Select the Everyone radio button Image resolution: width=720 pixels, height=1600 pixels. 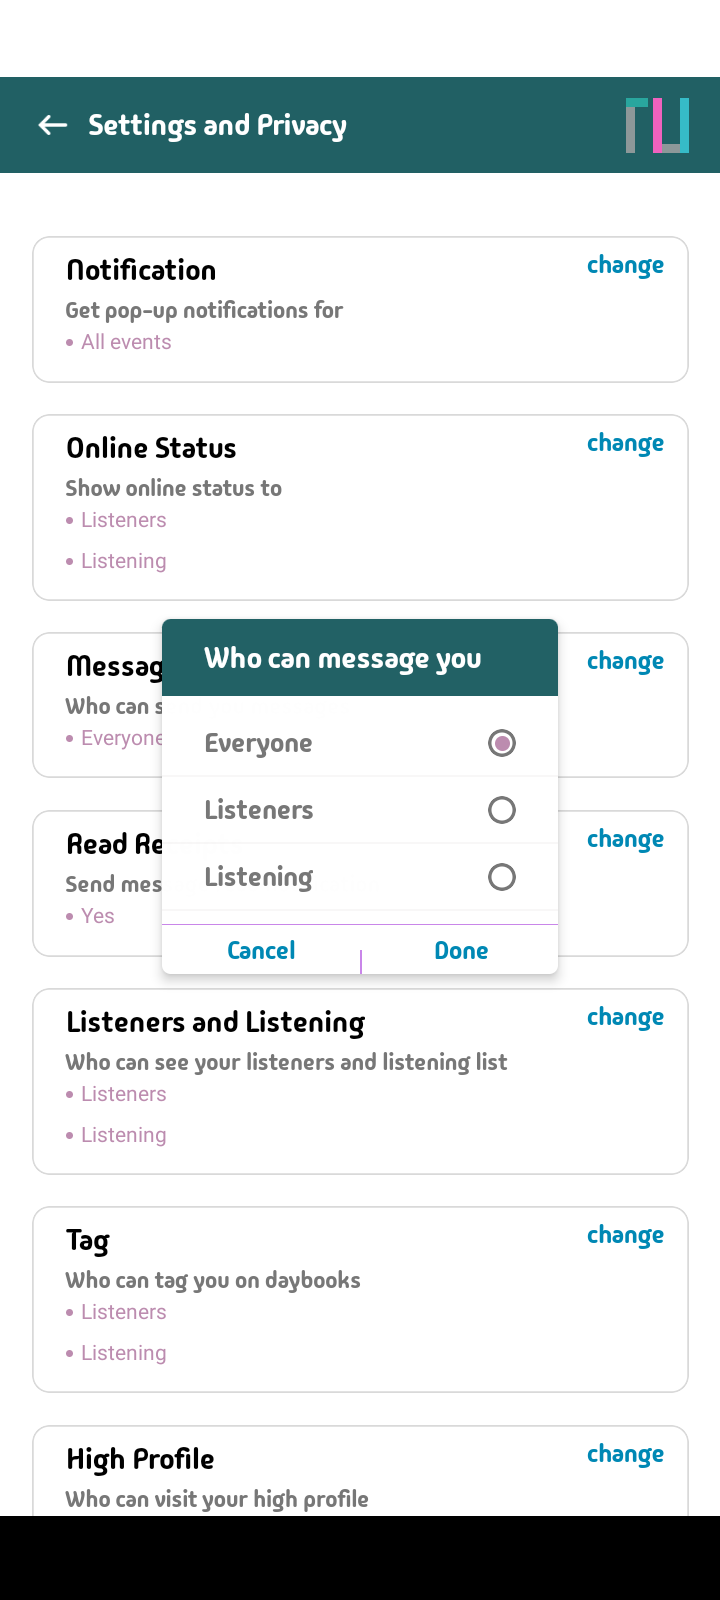click(501, 743)
